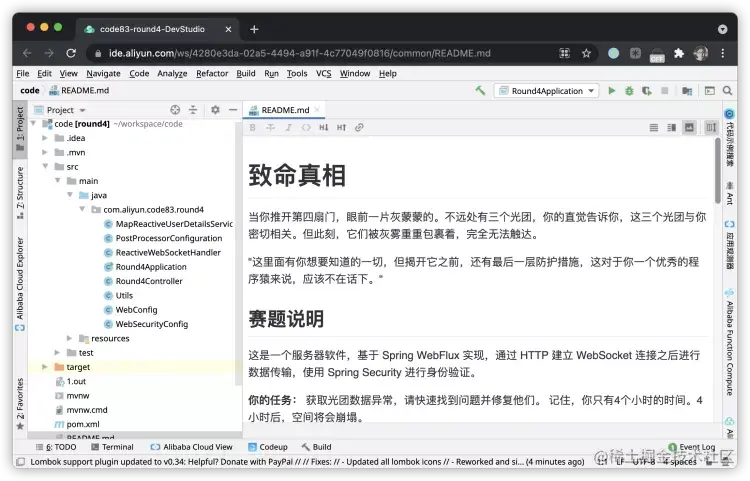Image resolution: width=750 pixels, height=481 pixels.
Task: Increase header level icon in markdown toolbar
Action: 341,127
